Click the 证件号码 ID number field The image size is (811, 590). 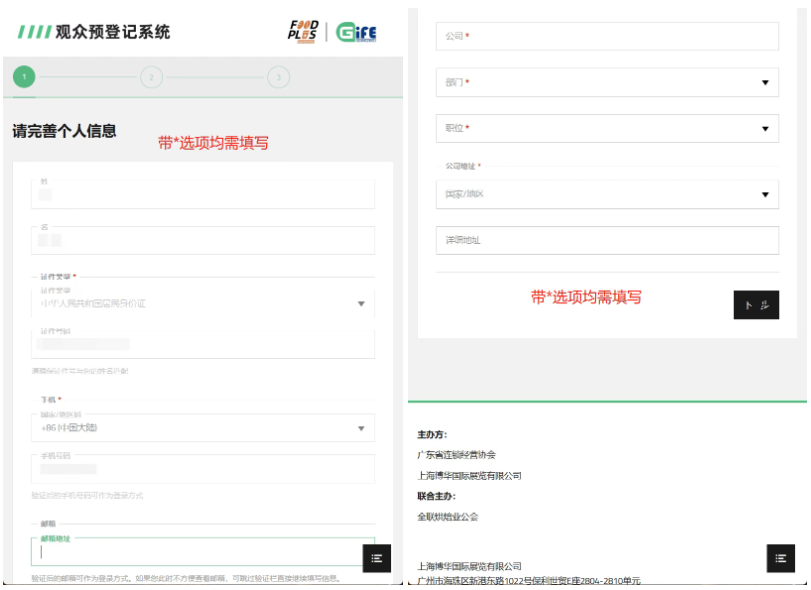coord(203,344)
